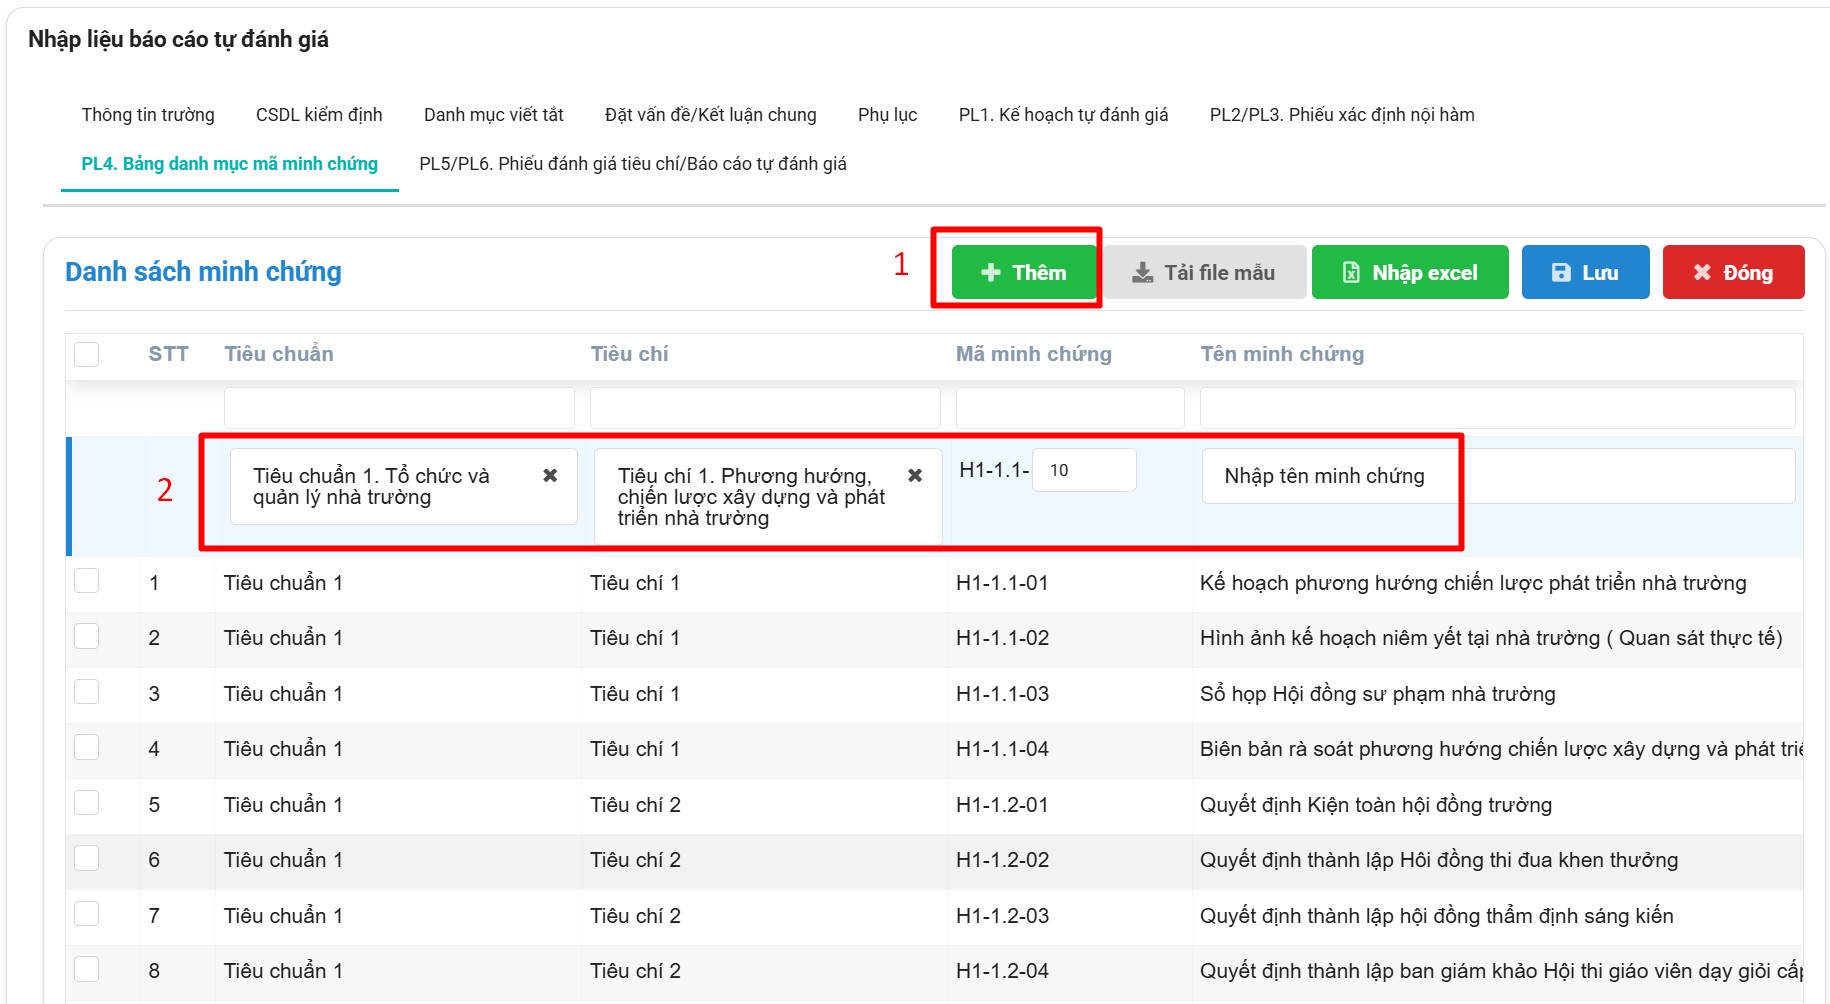
Task: Click the Nhập excel import button
Action: click(1409, 272)
